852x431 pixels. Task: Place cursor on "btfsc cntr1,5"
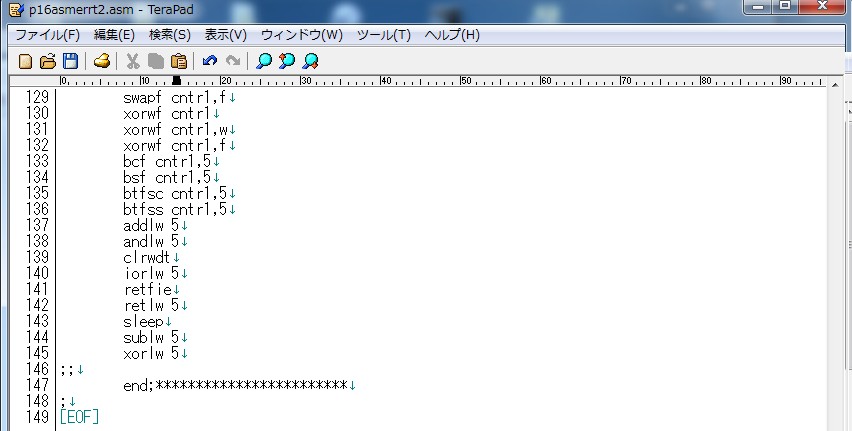(175, 193)
